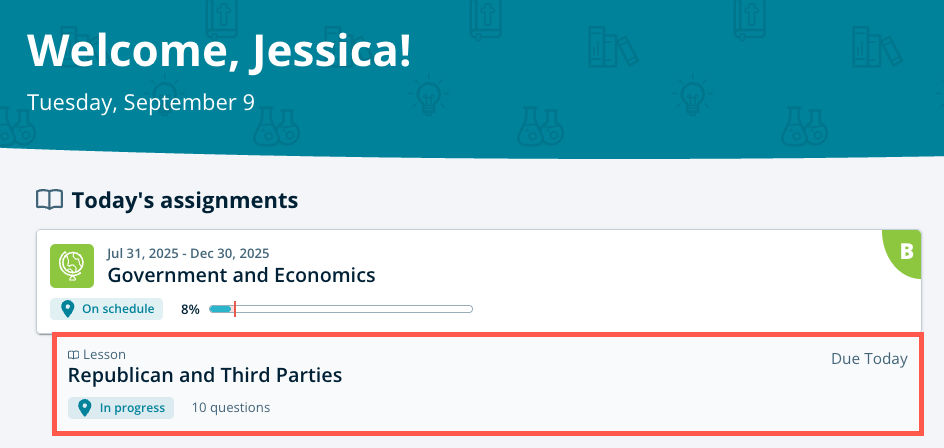This screenshot has width=944, height=448.
Task: Click the 10 questions text
Action: (231, 408)
